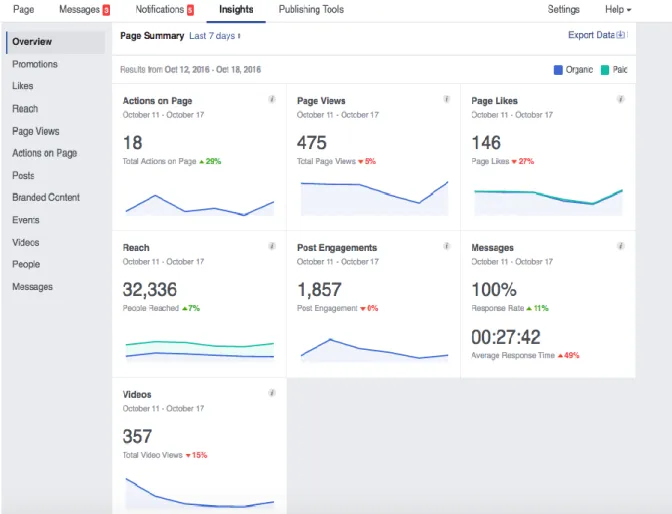Screen dimensions: 672x514
Task: Click the Reach card title
Action: click(x=136, y=248)
